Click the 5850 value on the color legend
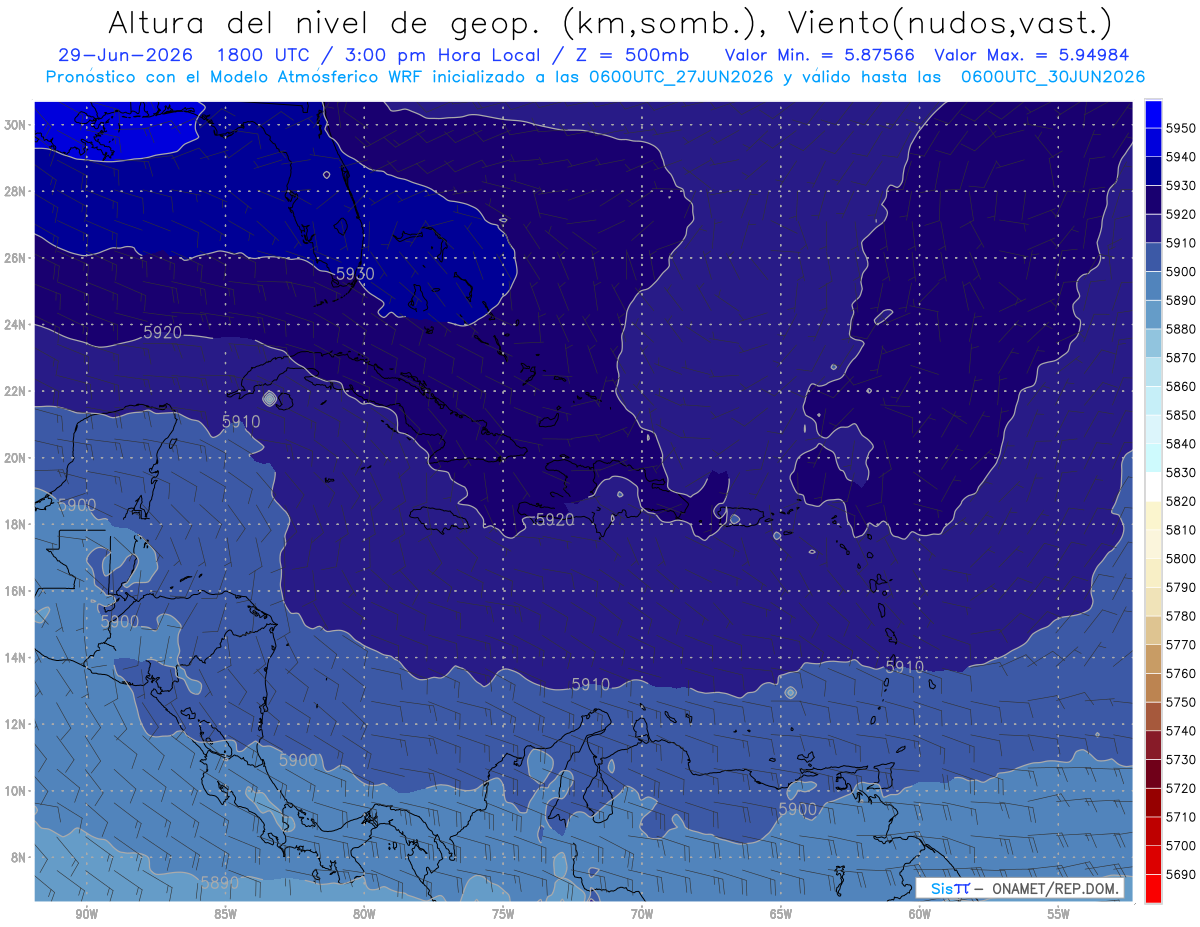The width and height of the screenshot is (1200, 927). (x=1181, y=415)
